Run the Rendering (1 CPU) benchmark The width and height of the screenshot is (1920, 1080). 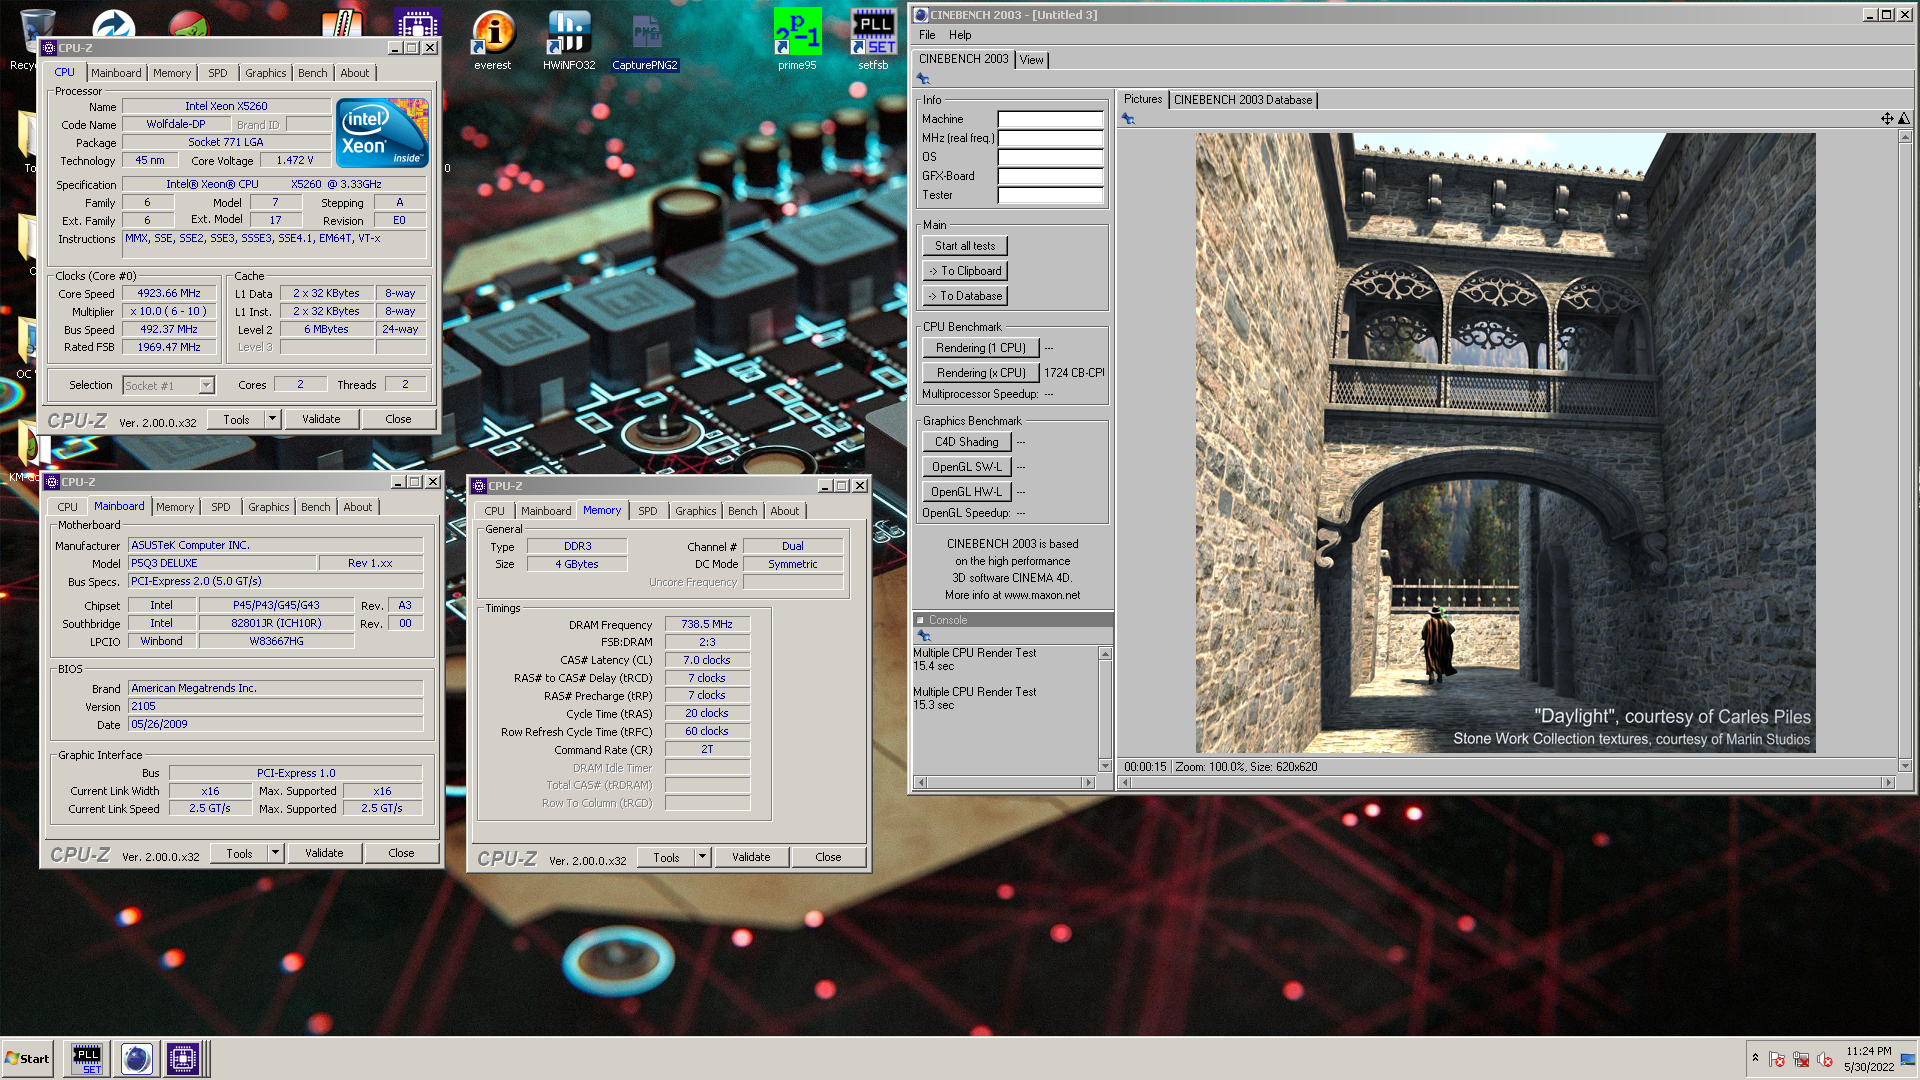[x=980, y=348]
